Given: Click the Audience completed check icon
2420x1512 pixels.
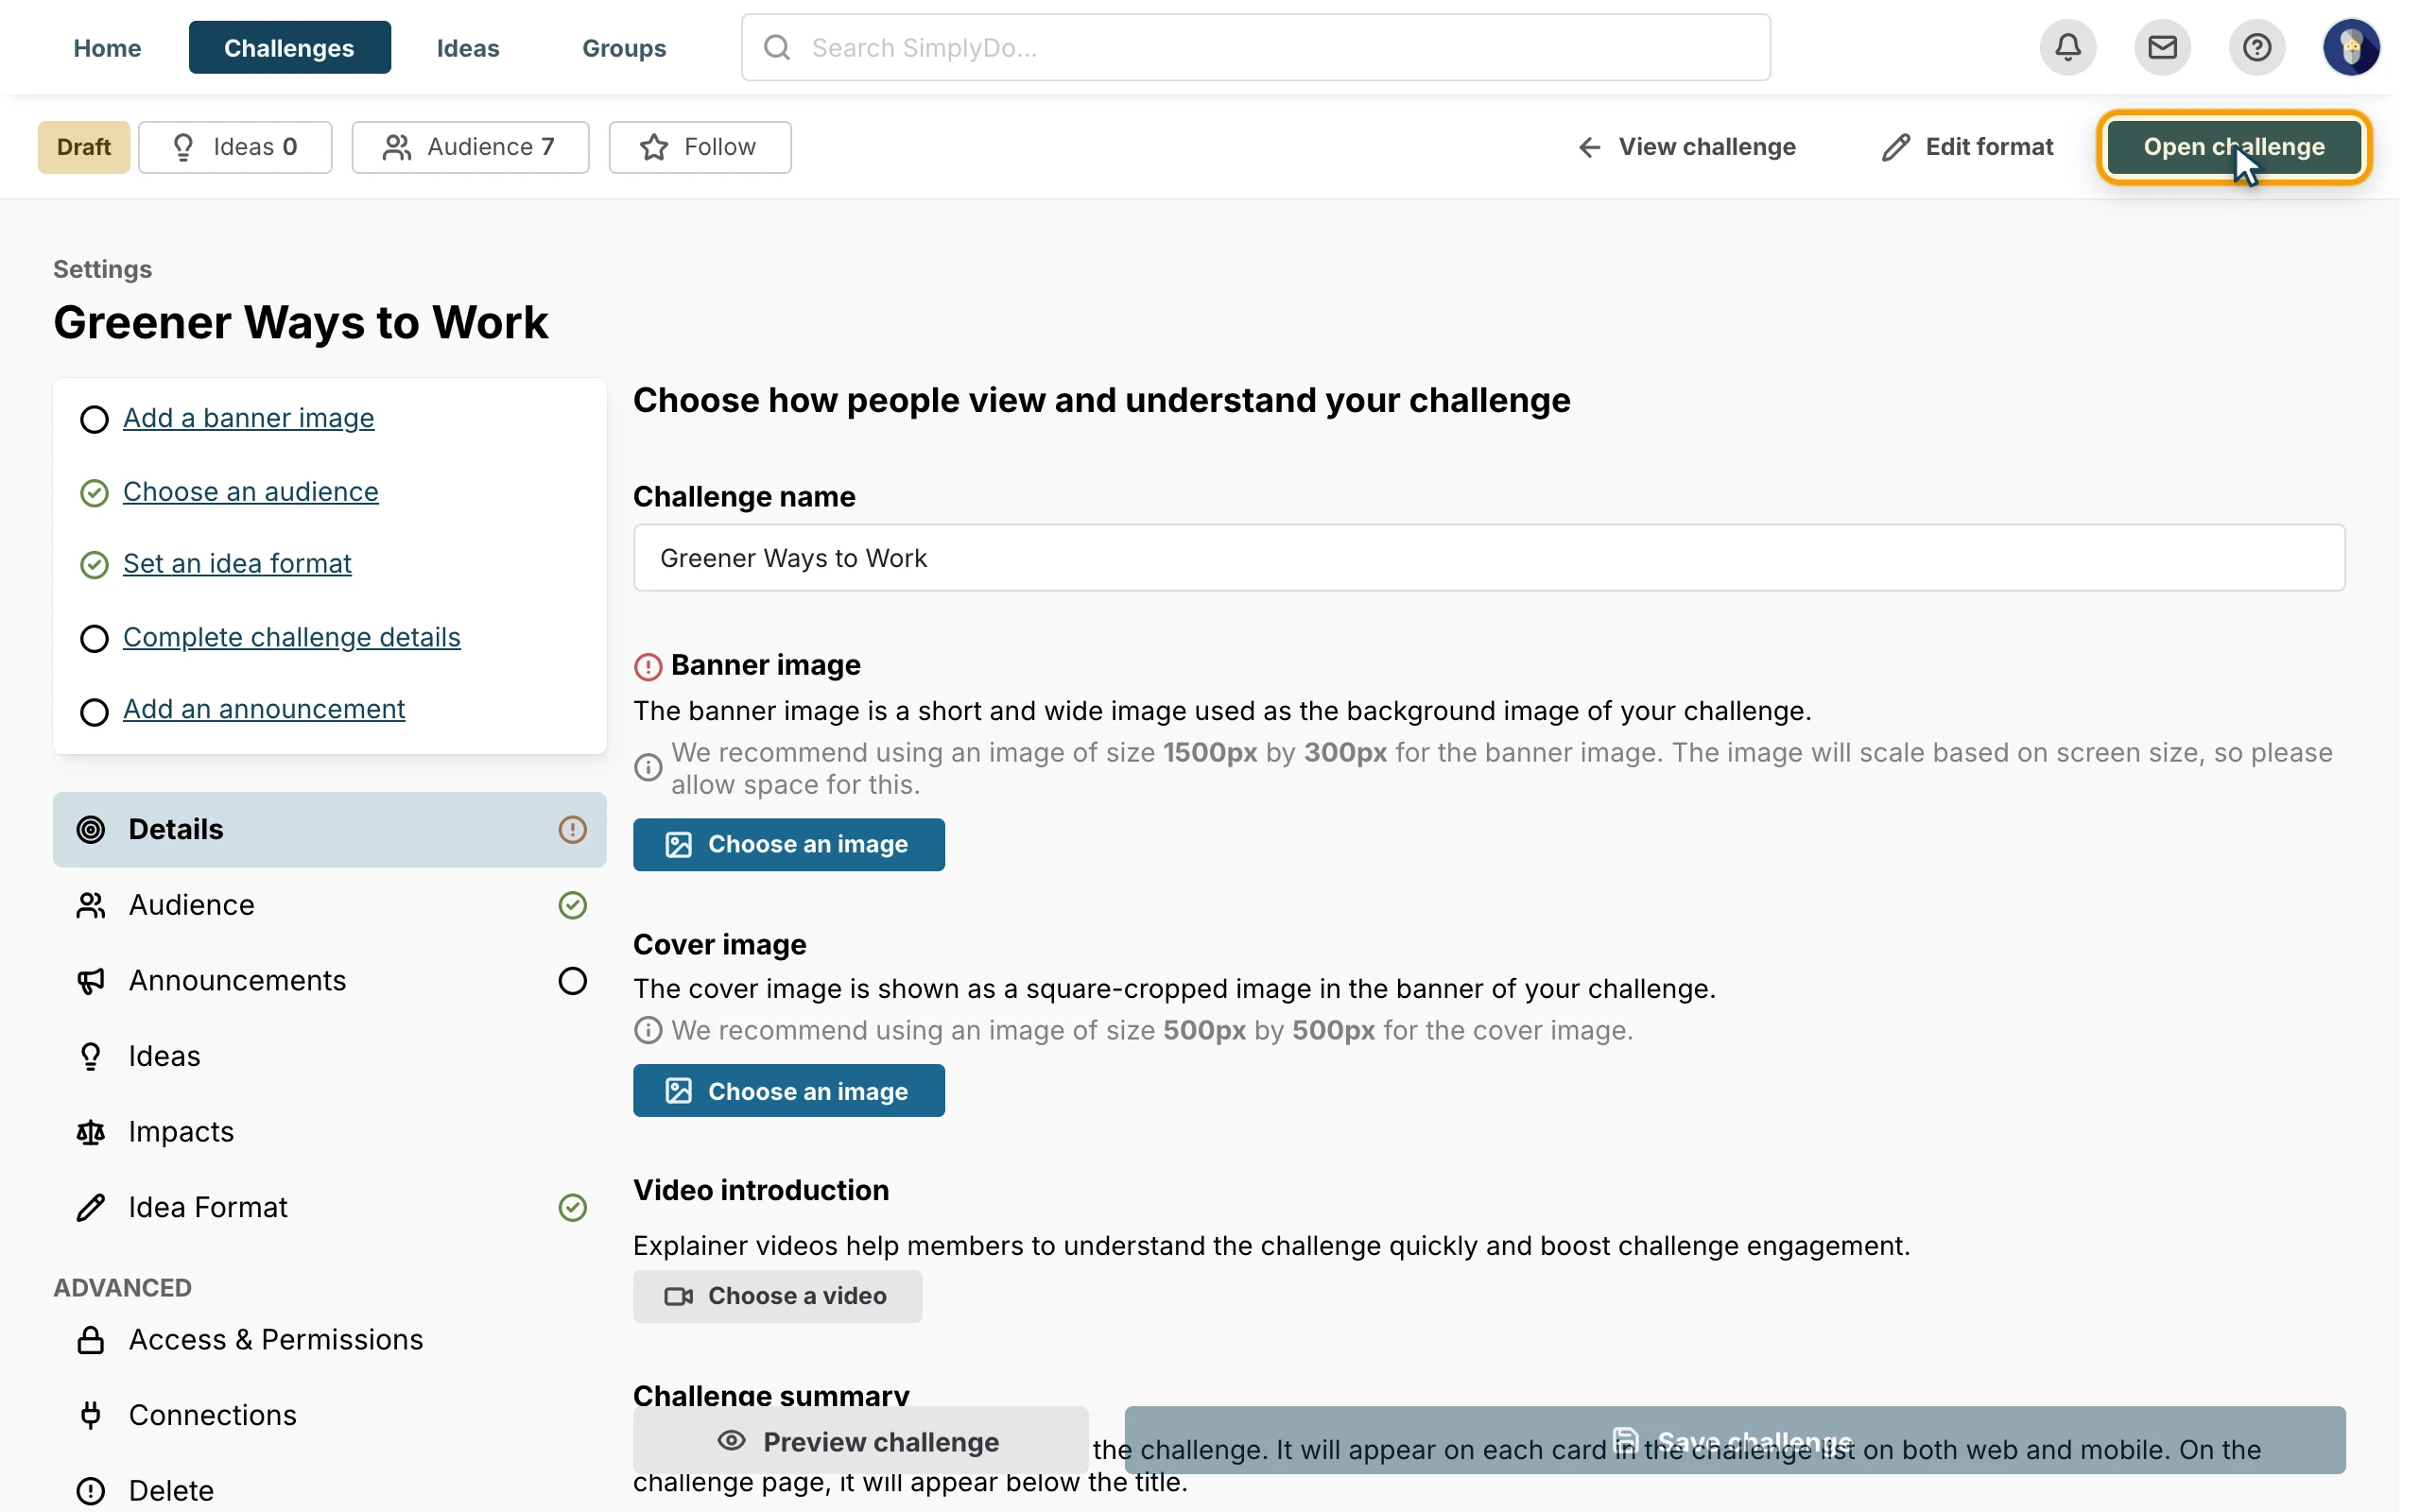Looking at the screenshot, I should click(x=572, y=905).
